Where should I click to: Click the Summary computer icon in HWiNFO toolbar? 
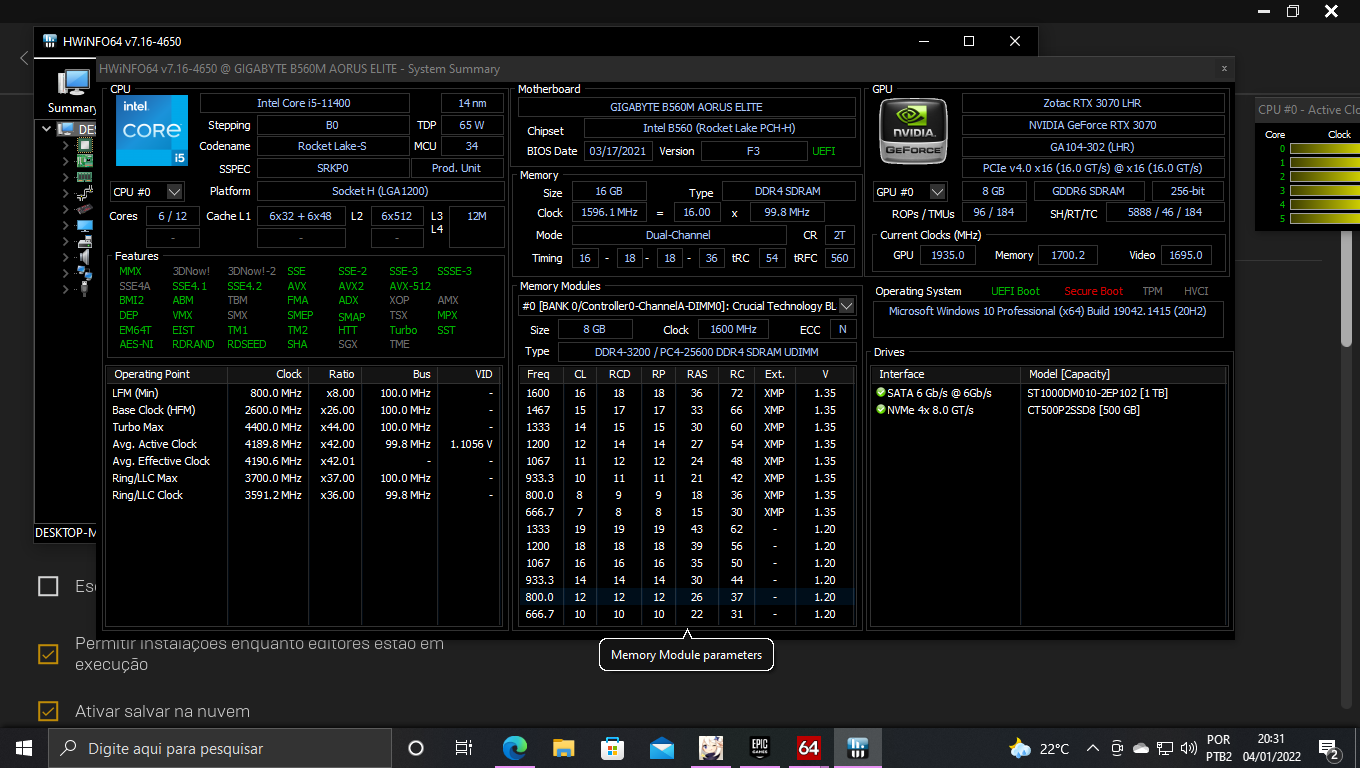[73, 84]
